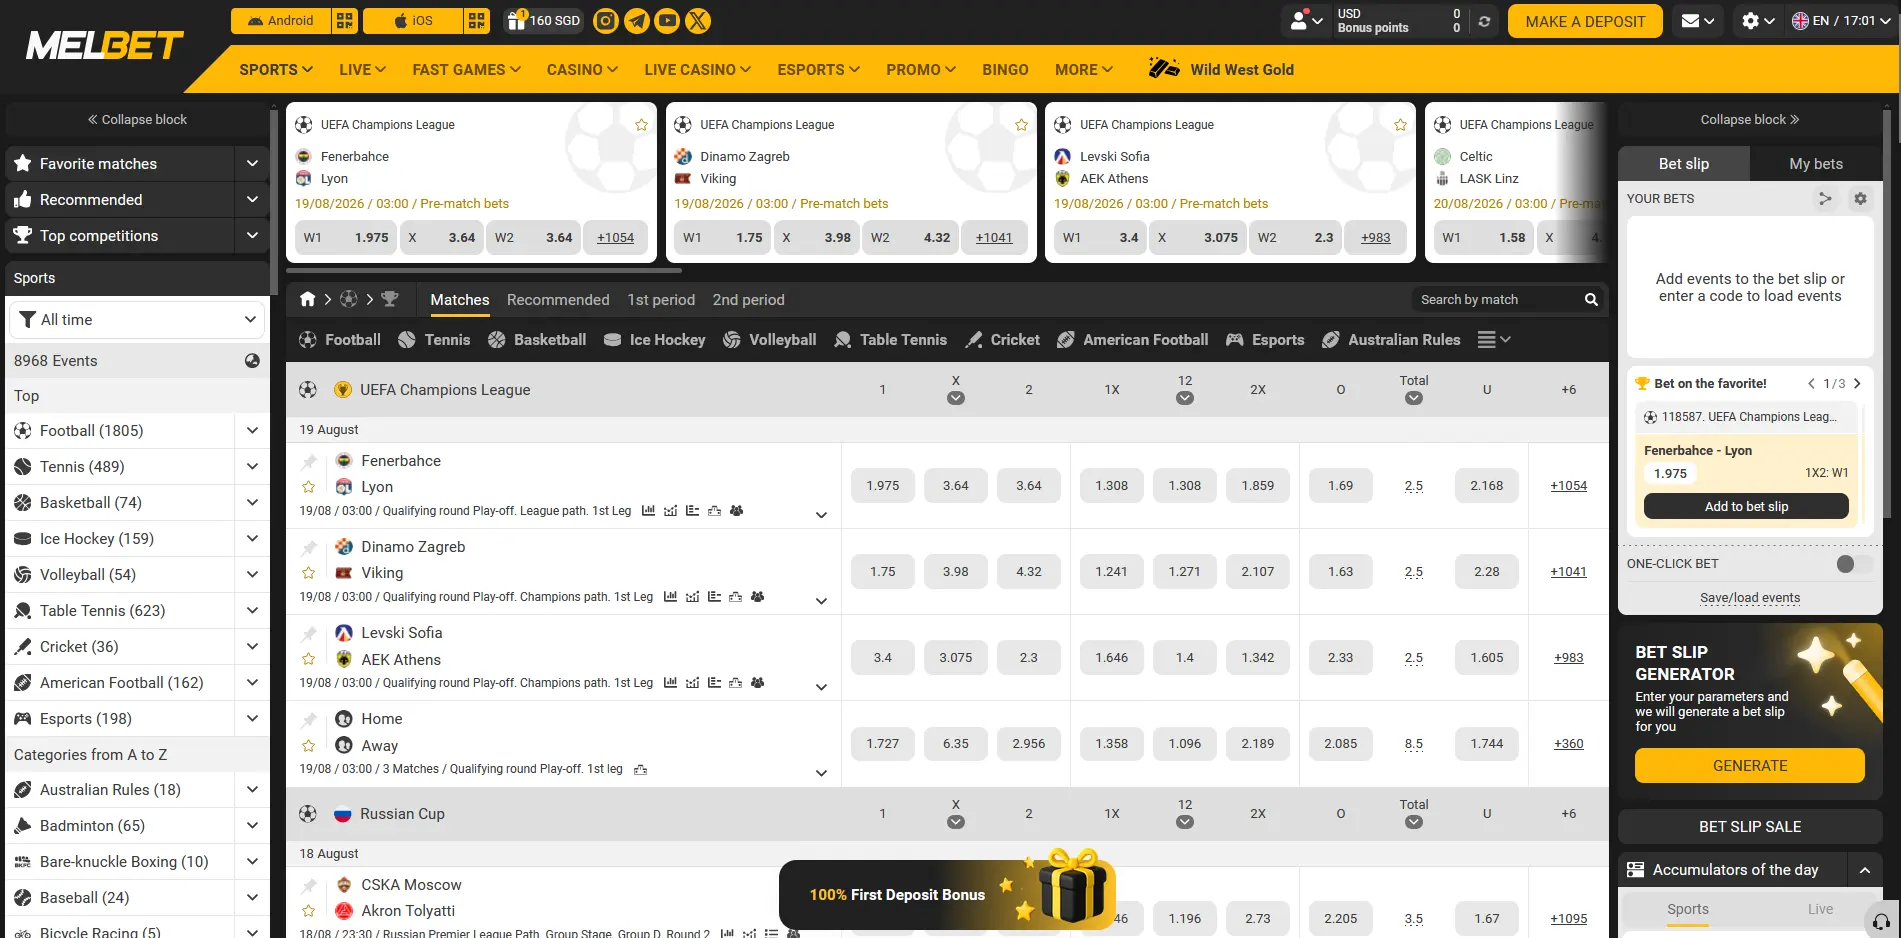Switch to the 2nd period tab
The width and height of the screenshot is (1901, 938).
(749, 300)
